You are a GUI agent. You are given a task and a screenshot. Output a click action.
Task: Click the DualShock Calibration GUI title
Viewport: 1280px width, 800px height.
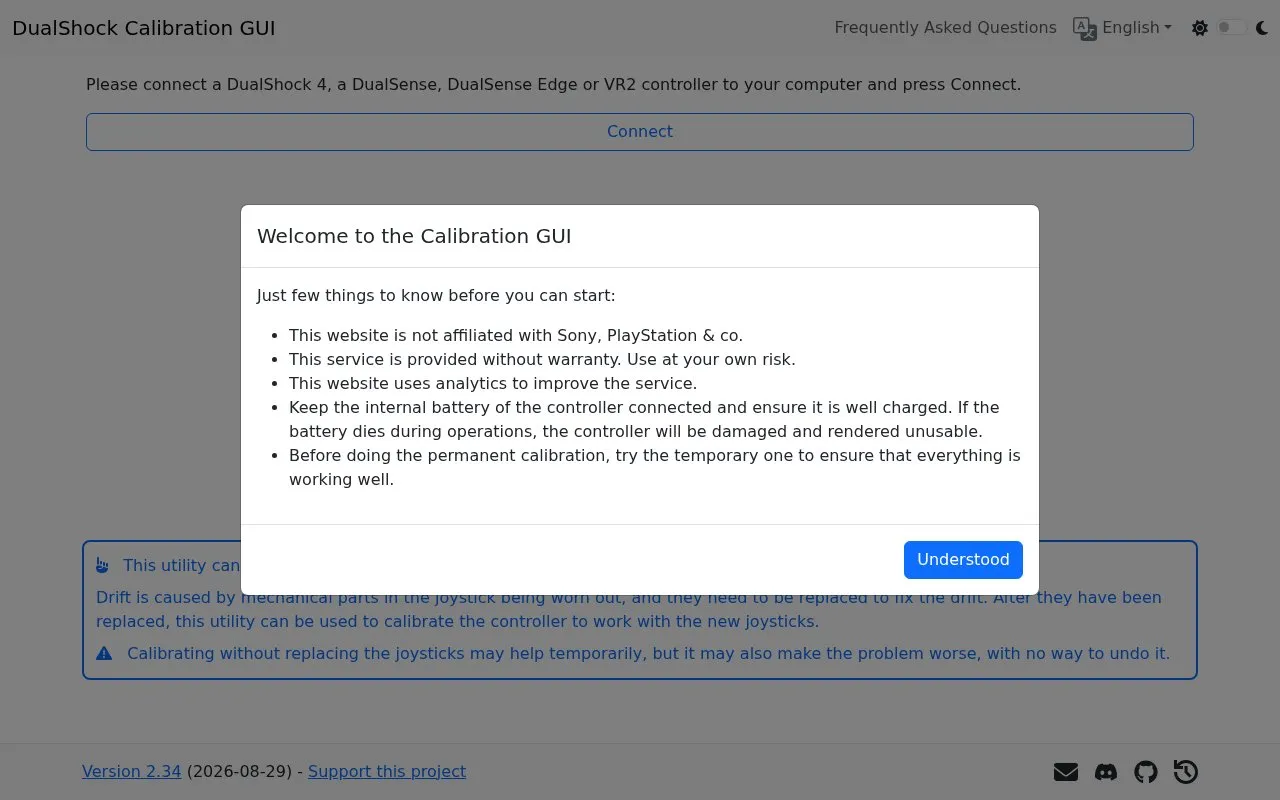[x=144, y=28]
